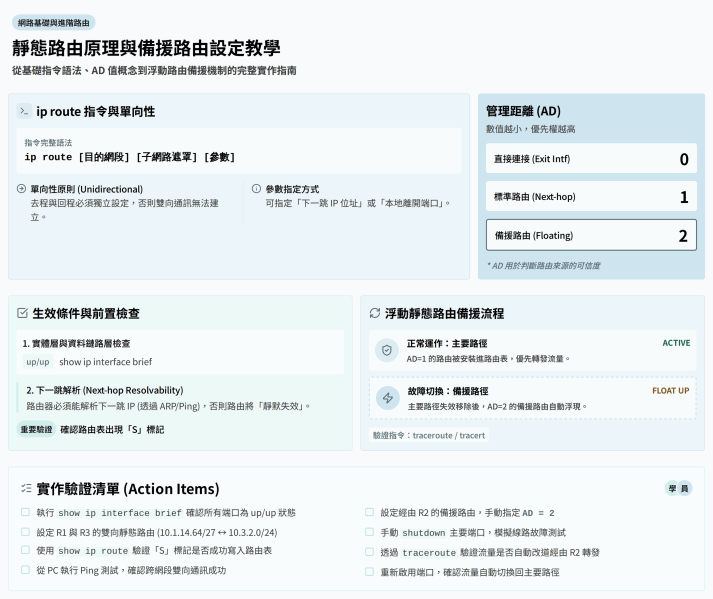The height and width of the screenshot is (599, 713).
Task: Click the up/up status chip
Action: point(38,362)
